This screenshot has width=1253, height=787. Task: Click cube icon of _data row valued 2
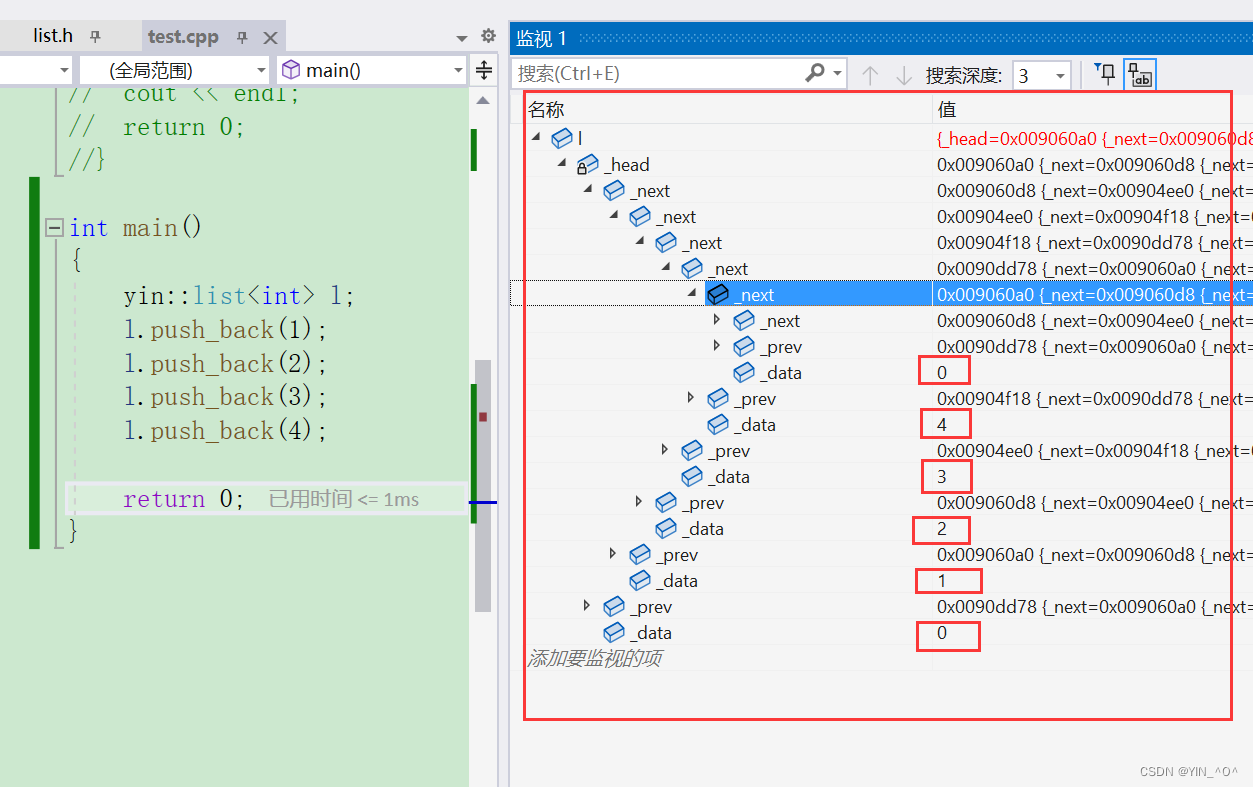click(666, 528)
